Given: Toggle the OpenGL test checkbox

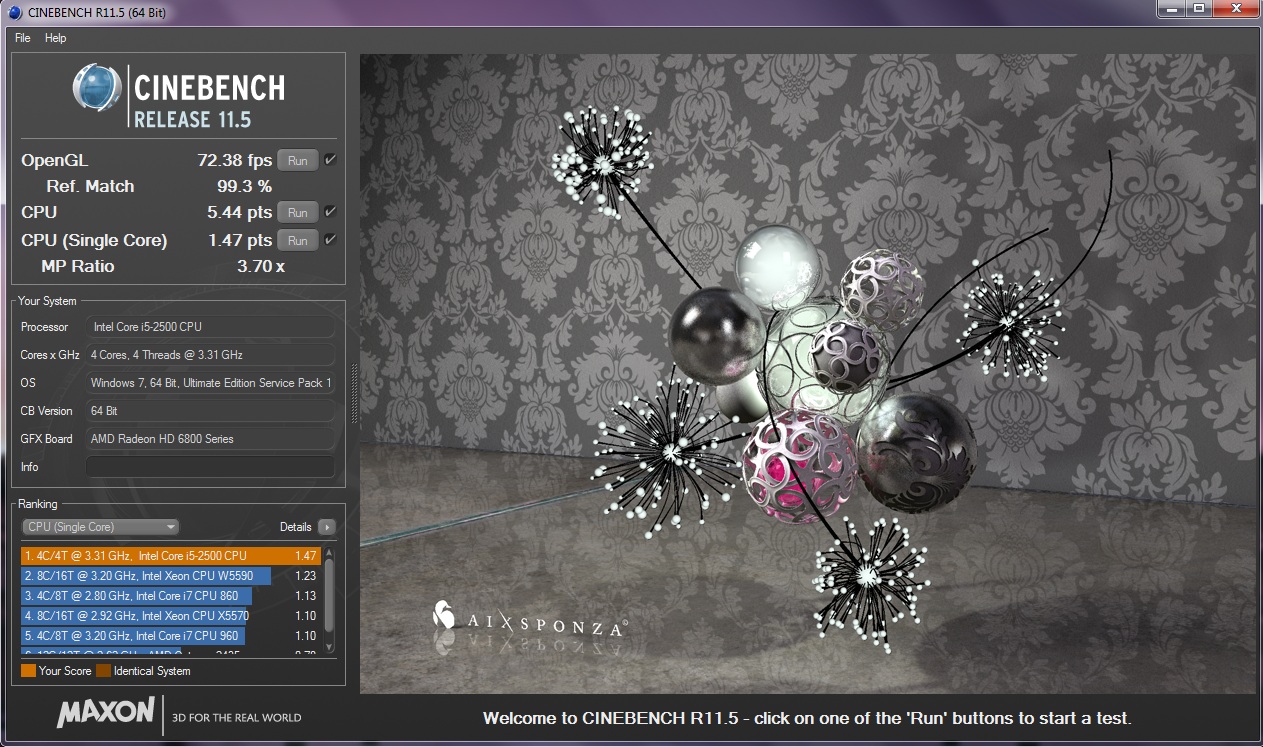Looking at the screenshot, I should point(331,159).
